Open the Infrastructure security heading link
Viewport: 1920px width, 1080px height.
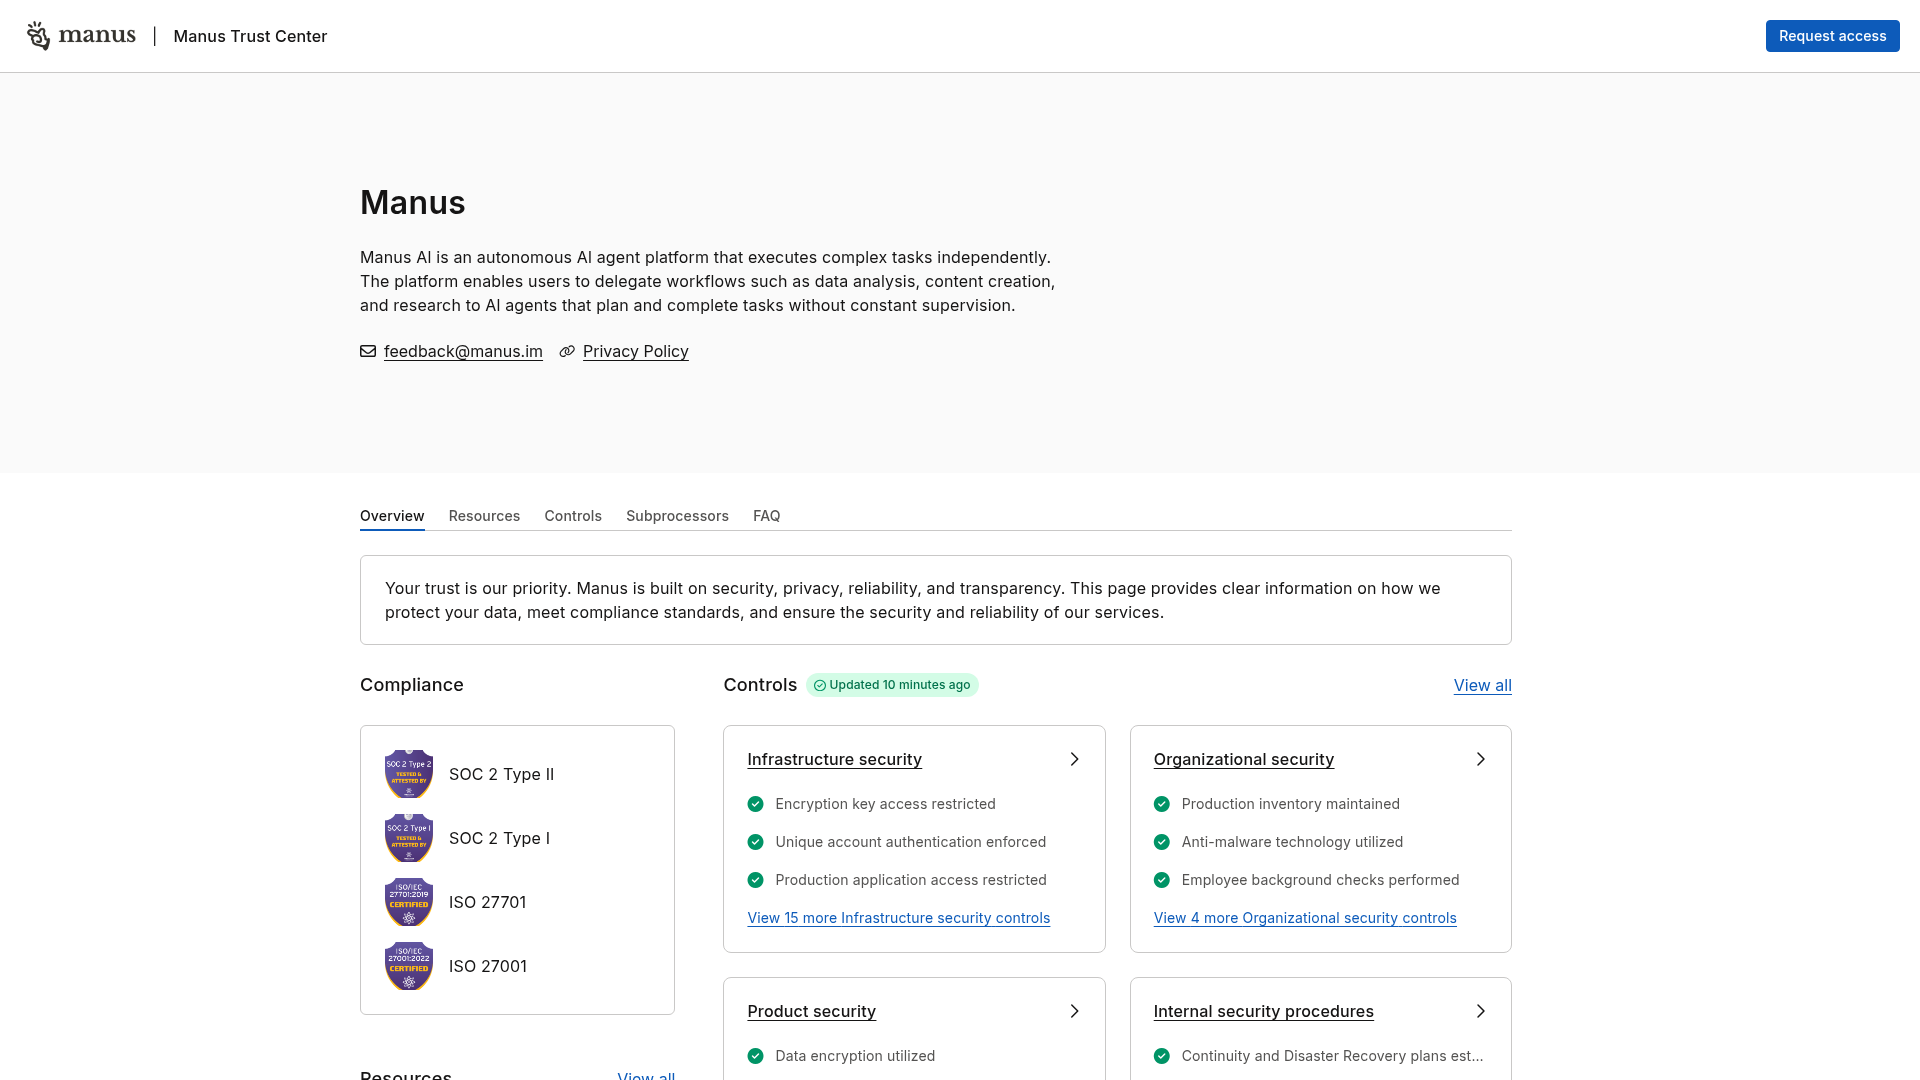coord(834,759)
